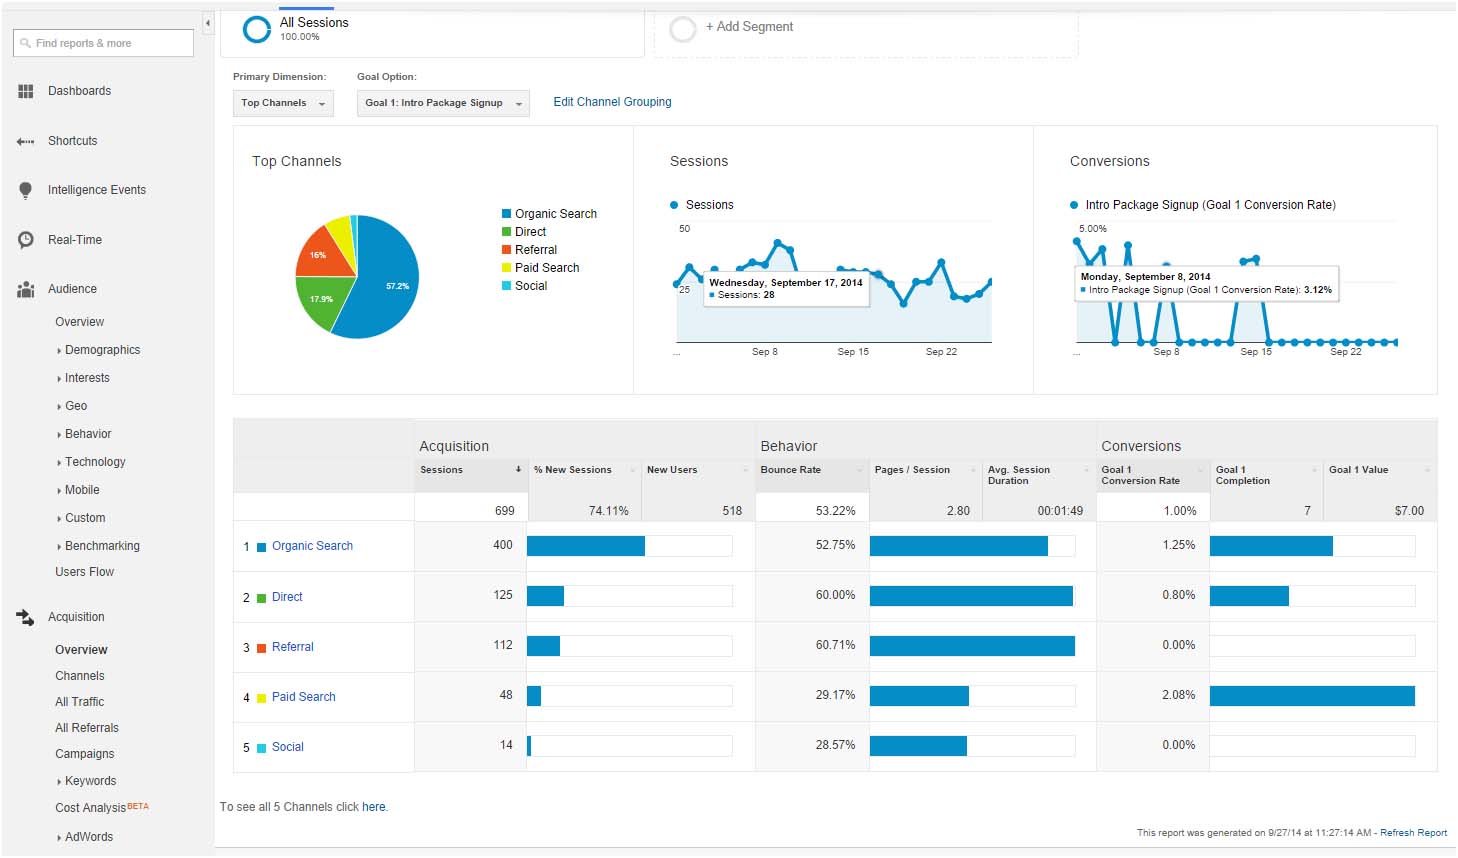Click the Audience people icon
Screen dimensions: 1458x858
[26, 290]
